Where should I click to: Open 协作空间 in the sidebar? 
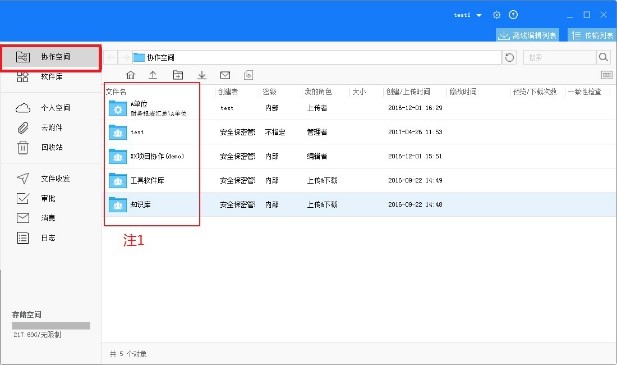(51, 57)
